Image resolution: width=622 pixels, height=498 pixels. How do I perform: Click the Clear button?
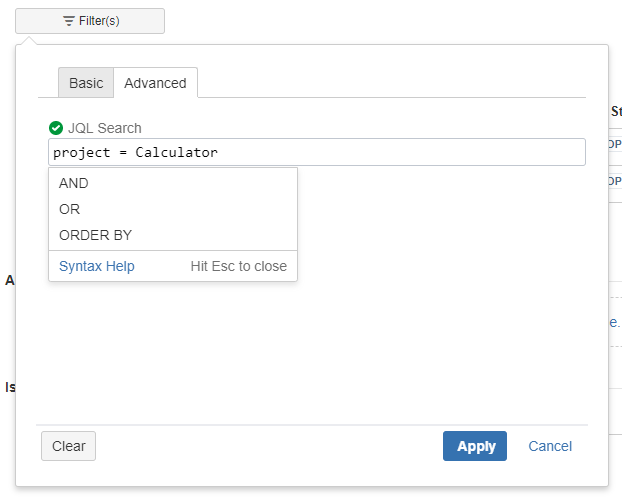click(x=69, y=446)
